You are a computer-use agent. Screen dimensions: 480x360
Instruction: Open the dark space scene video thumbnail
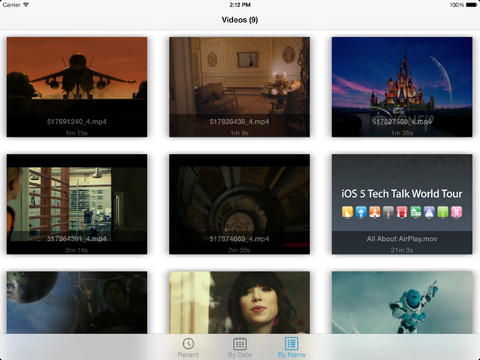click(x=77, y=302)
